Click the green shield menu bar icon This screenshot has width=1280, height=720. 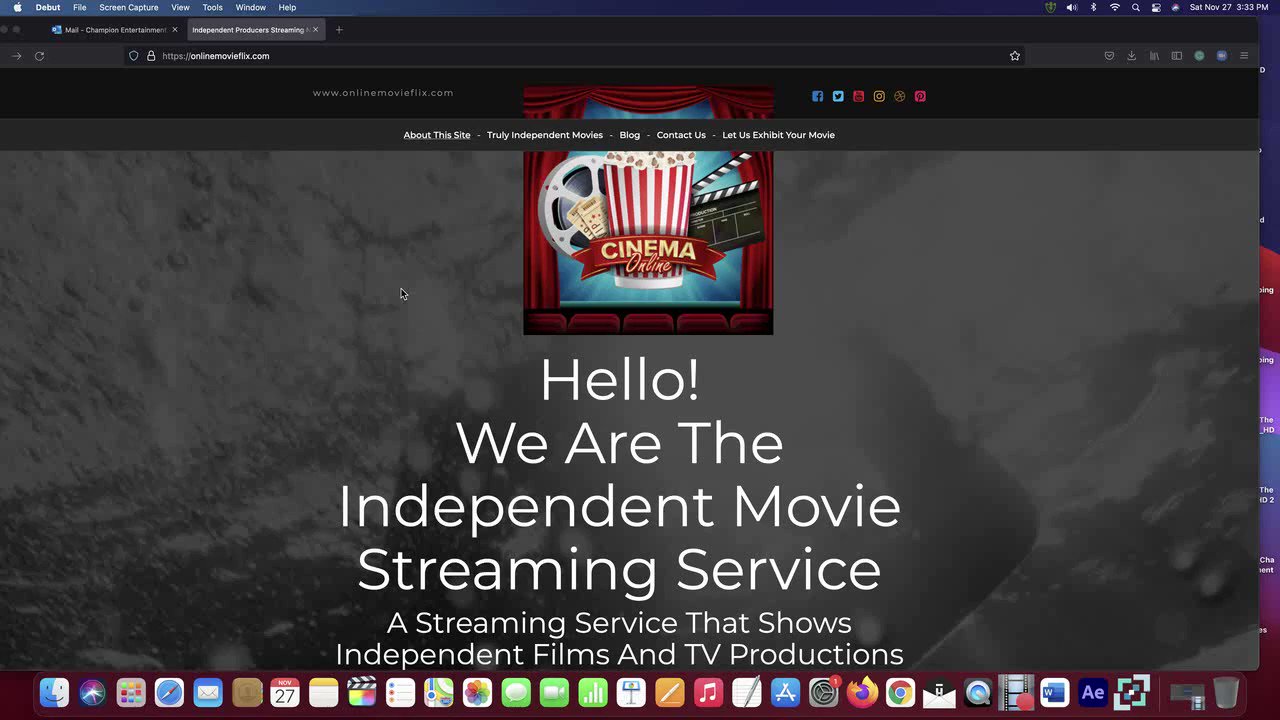click(1051, 7)
